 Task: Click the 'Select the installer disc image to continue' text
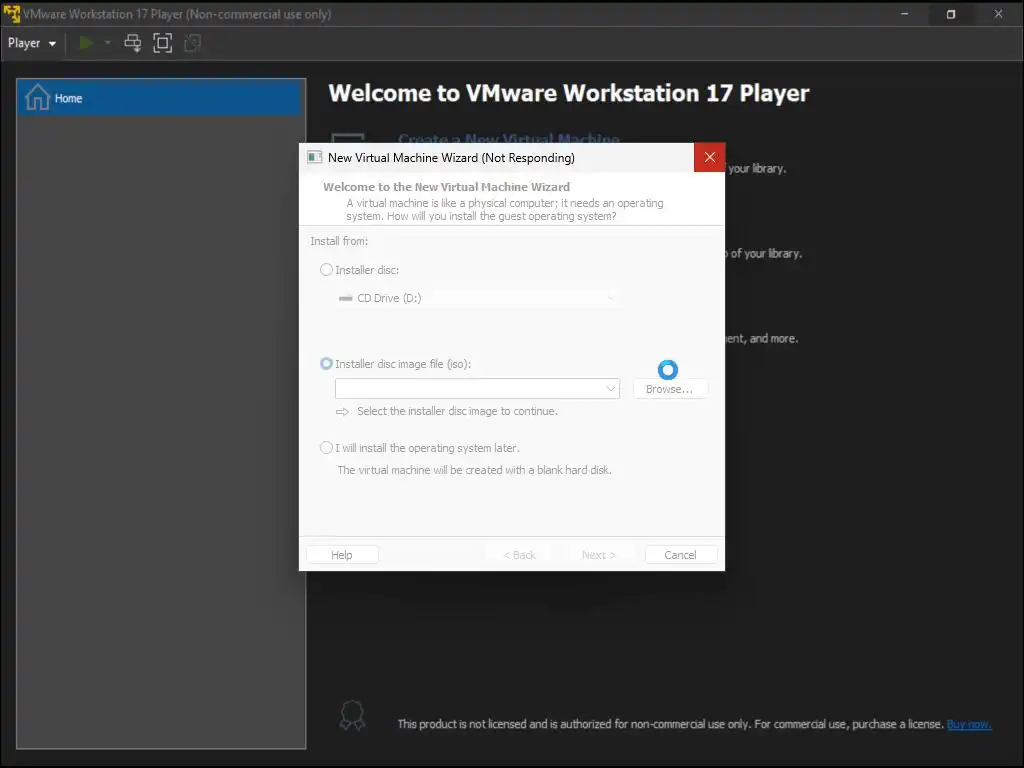coord(457,411)
